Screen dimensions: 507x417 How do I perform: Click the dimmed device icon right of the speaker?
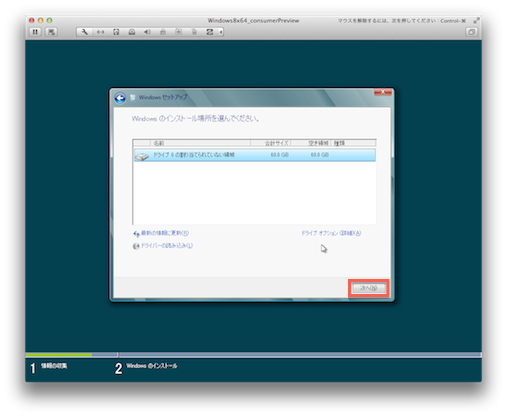163,32
